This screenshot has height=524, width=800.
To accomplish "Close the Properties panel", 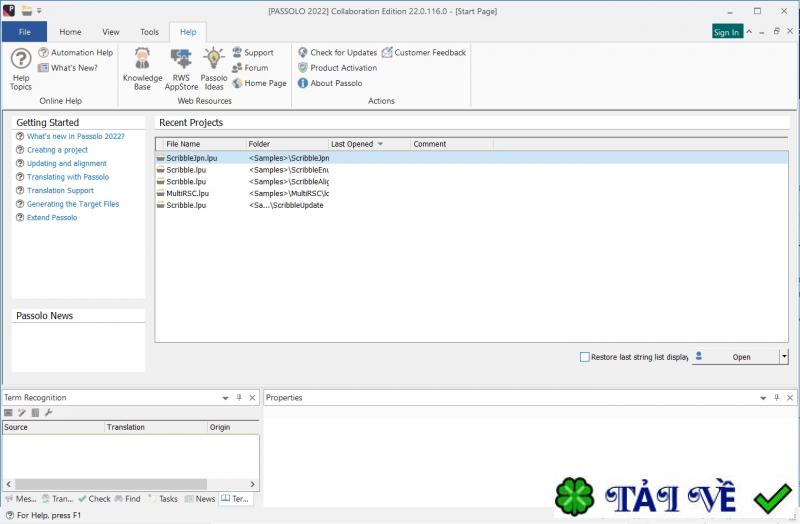I will [x=790, y=397].
